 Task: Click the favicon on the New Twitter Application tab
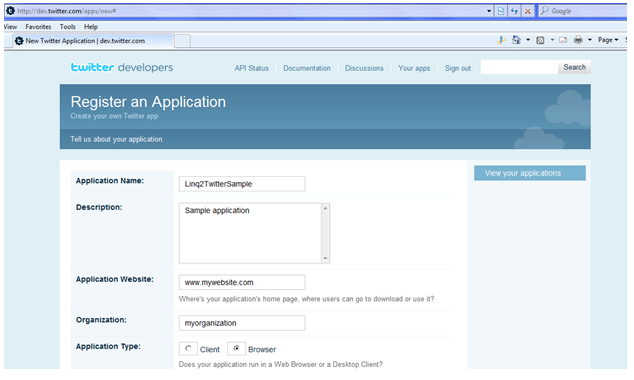[x=19, y=40]
